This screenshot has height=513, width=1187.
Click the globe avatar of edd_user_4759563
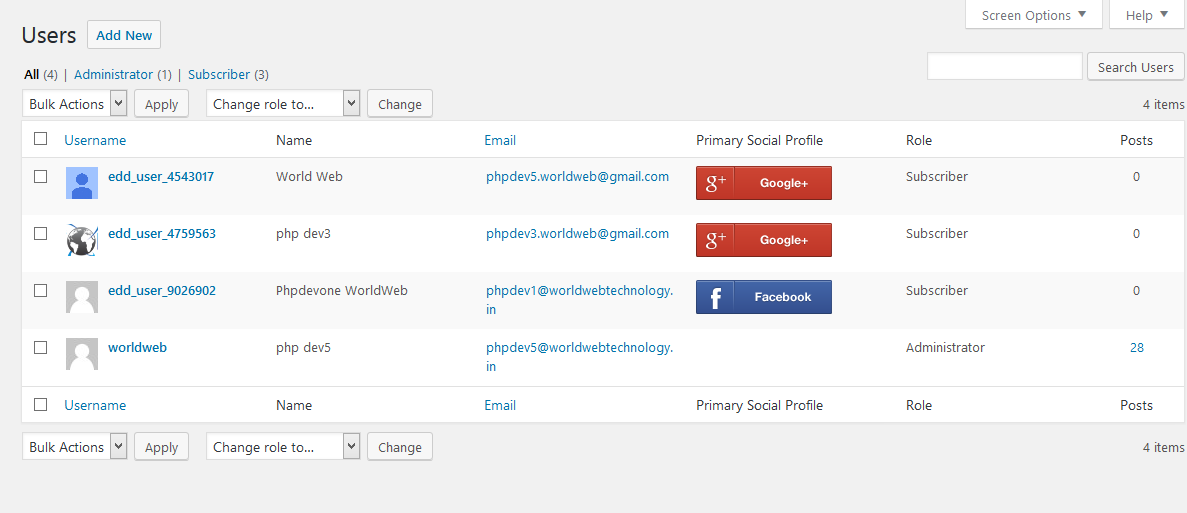pos(82,240)
